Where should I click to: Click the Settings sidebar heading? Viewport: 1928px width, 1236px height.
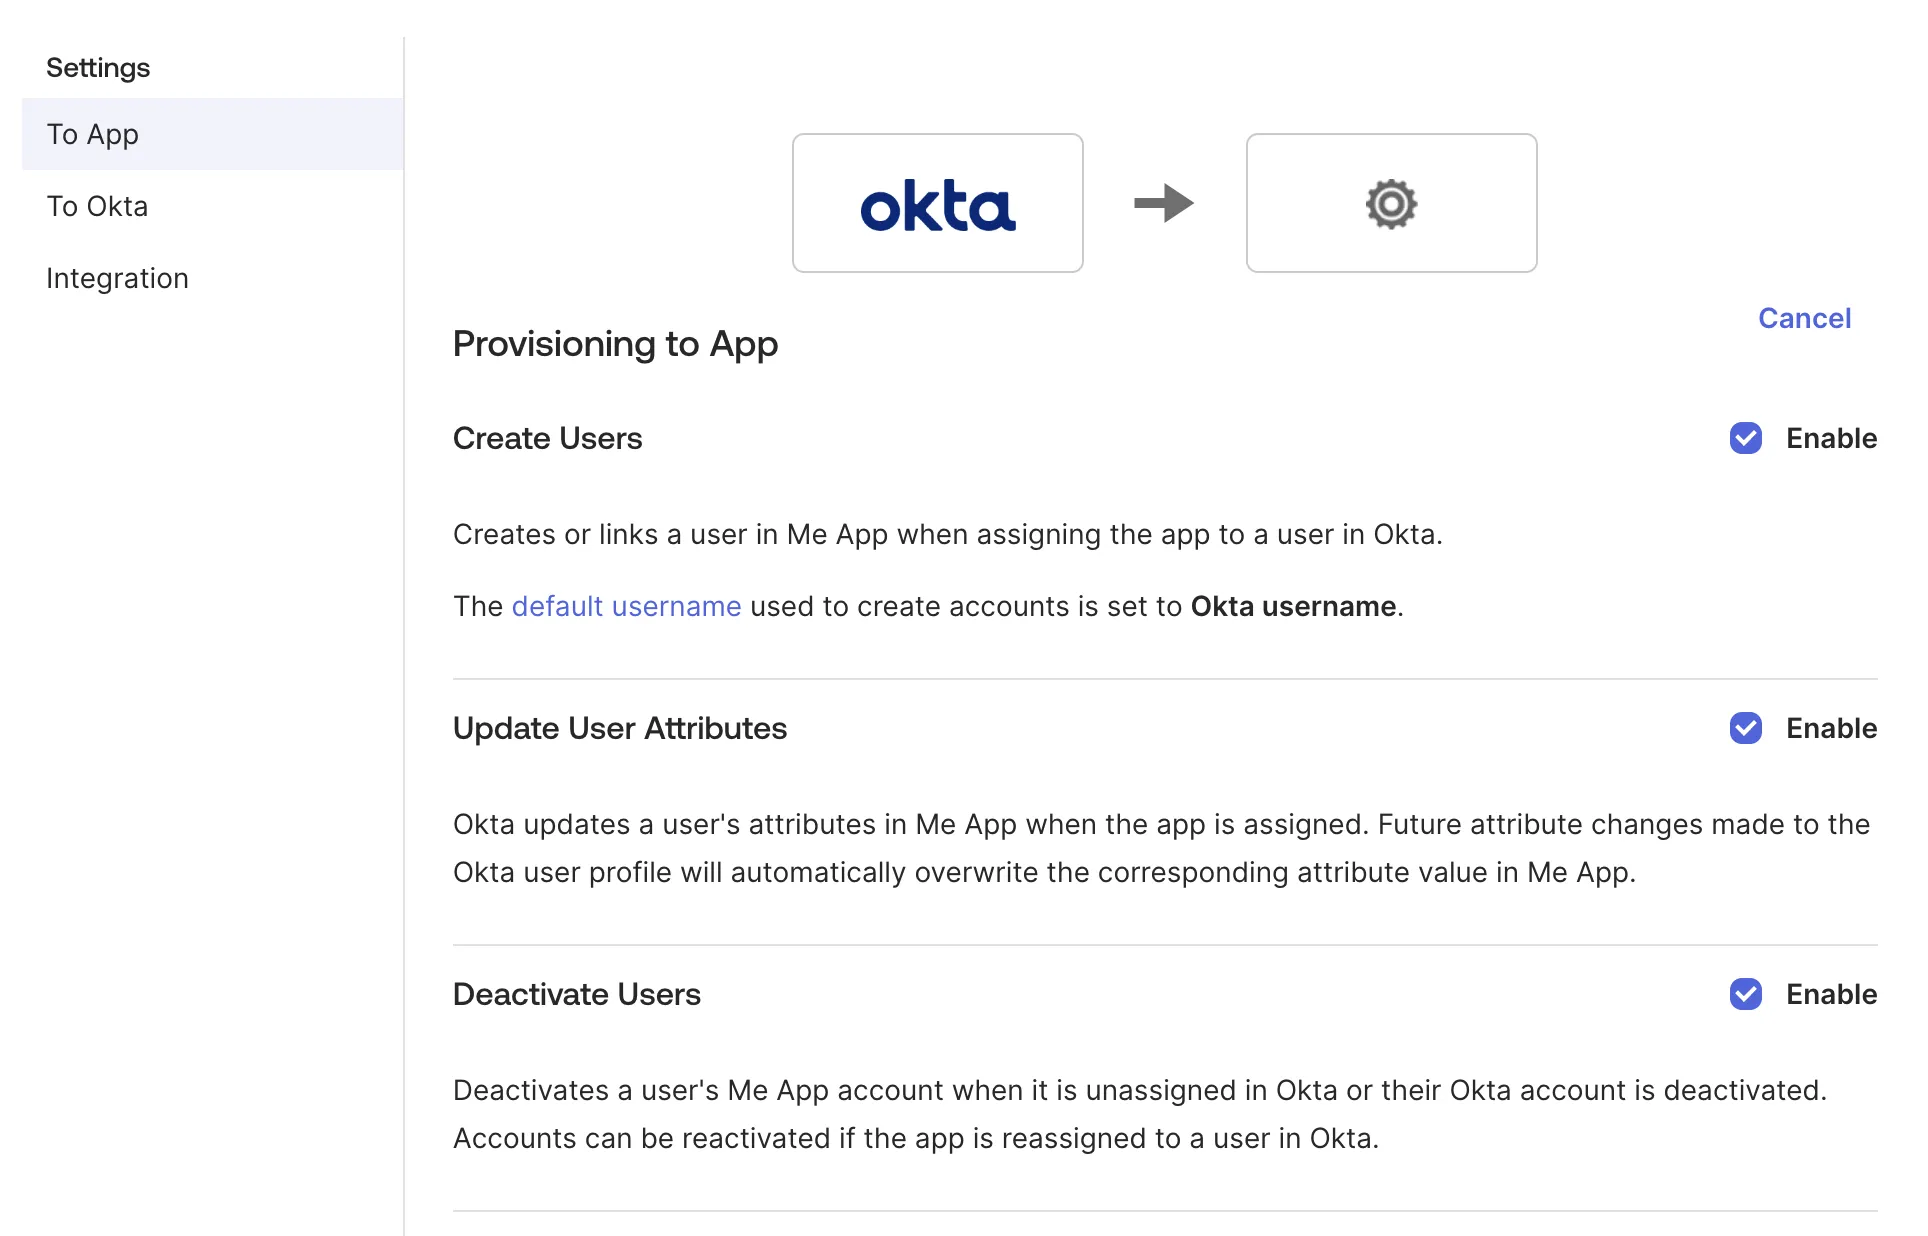pos(98,68)
